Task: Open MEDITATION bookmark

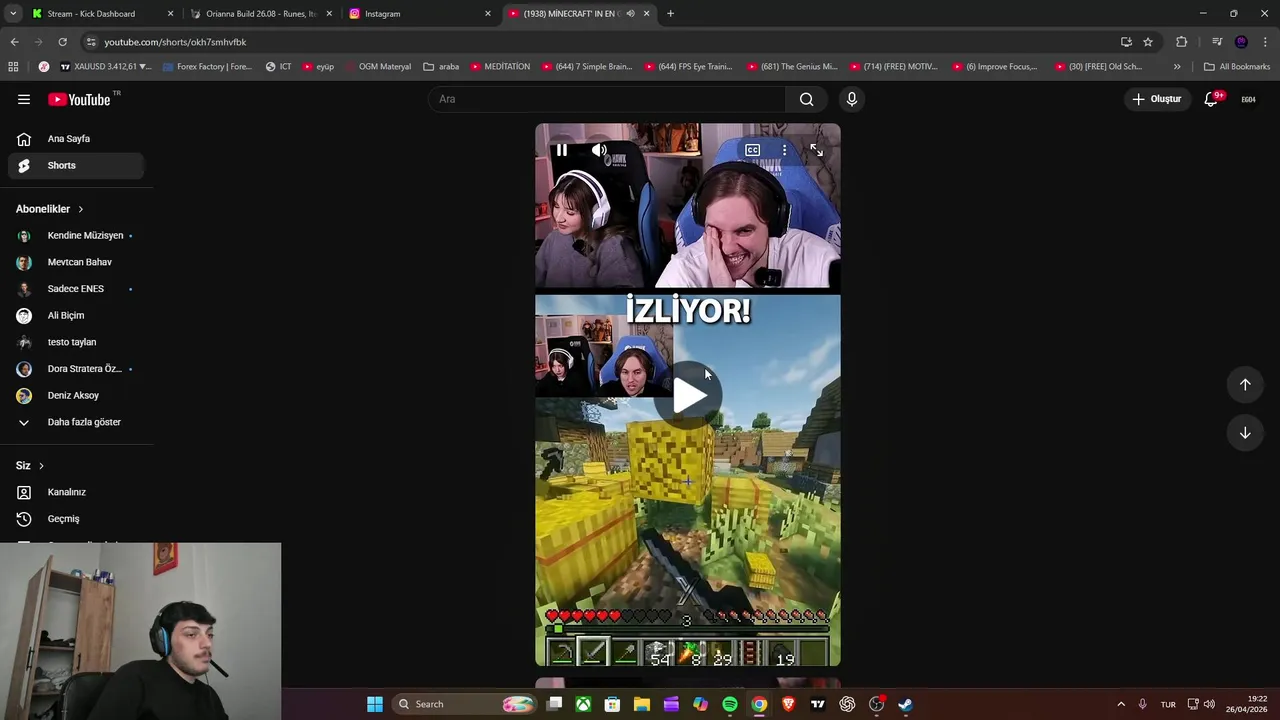Action: click(x=499, y=67)
